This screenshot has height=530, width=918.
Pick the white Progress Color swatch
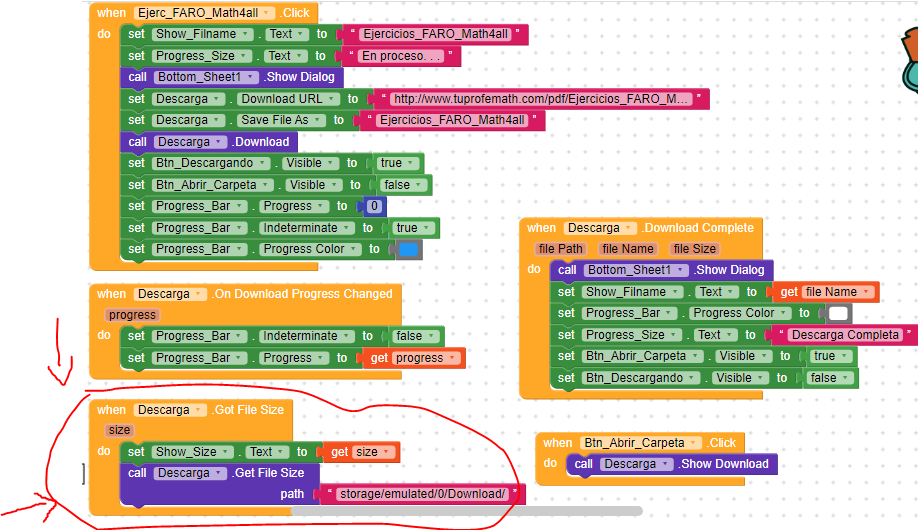click(x=838, y=313)
